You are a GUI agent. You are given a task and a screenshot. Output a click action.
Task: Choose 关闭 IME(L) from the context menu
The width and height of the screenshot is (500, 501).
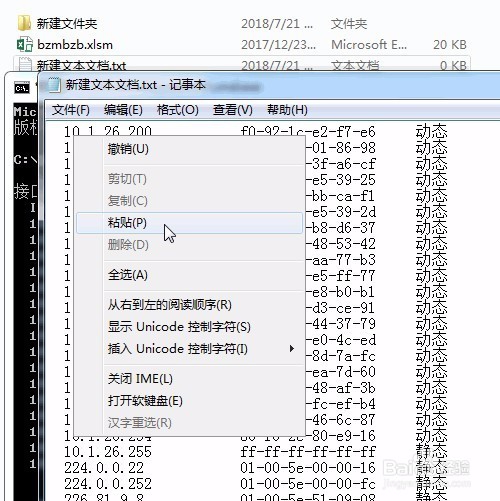click(x=189, y=379)
